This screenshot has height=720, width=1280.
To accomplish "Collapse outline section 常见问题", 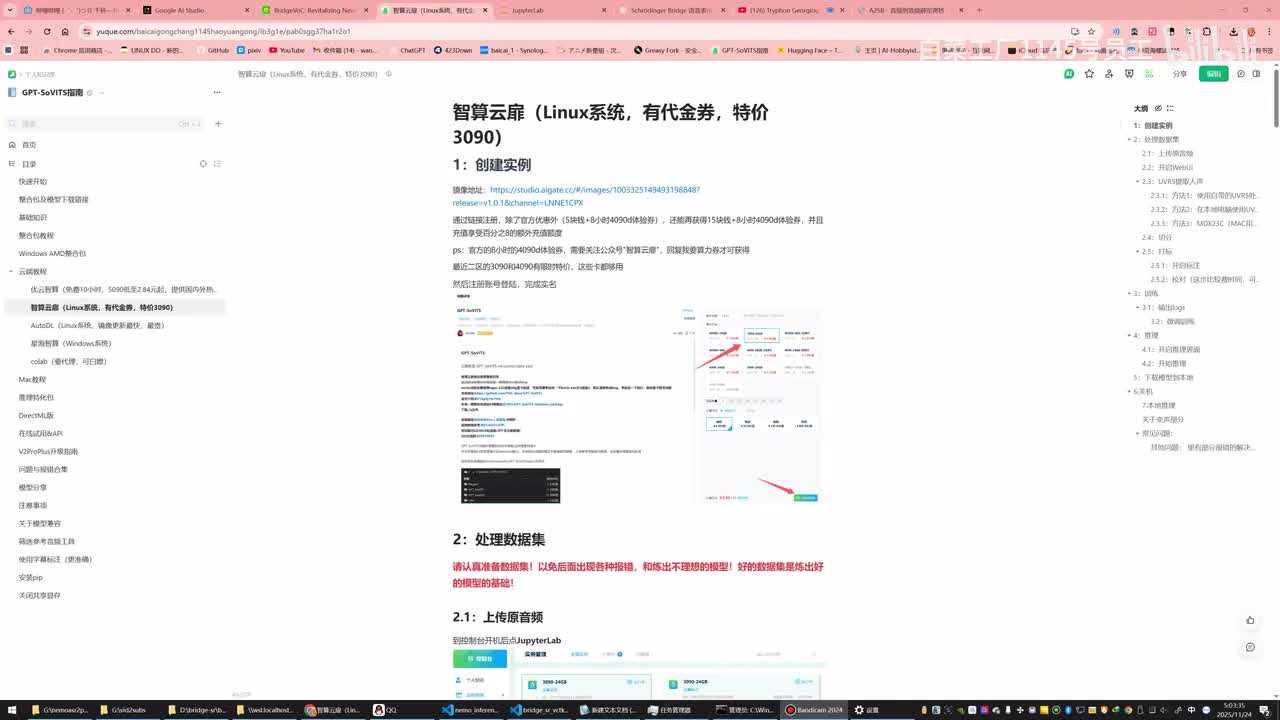I will point(1138,434).
